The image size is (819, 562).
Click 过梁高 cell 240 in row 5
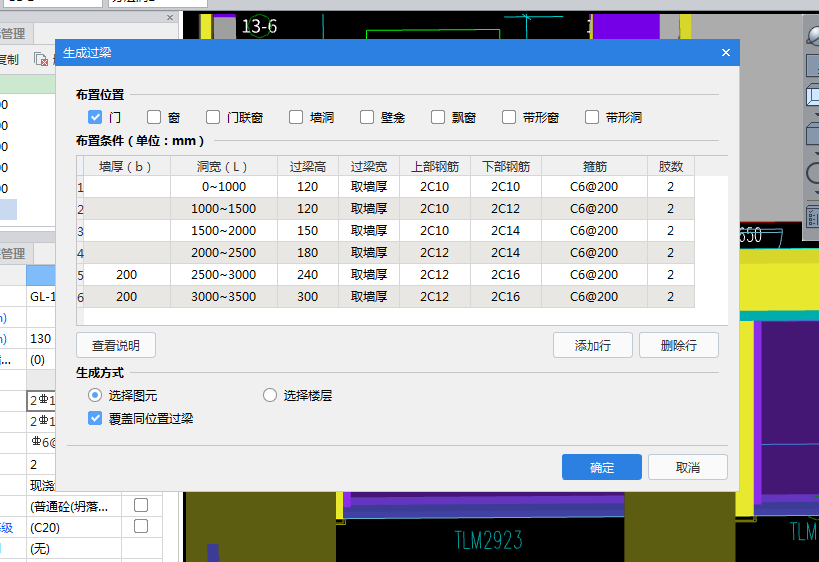(x=308, y=275)
